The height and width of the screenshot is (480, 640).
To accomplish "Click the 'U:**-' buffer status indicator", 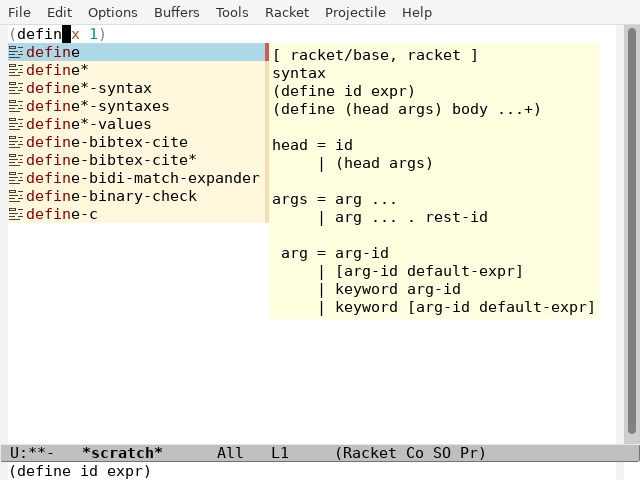I will click(x=32, y=453).
